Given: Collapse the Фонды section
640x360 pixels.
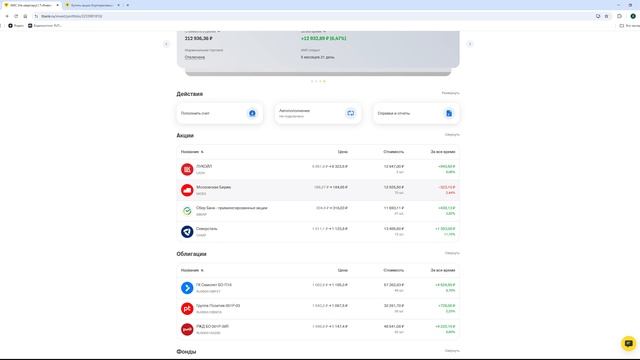Looking at the screenshot, I should (x=452, y=351).
